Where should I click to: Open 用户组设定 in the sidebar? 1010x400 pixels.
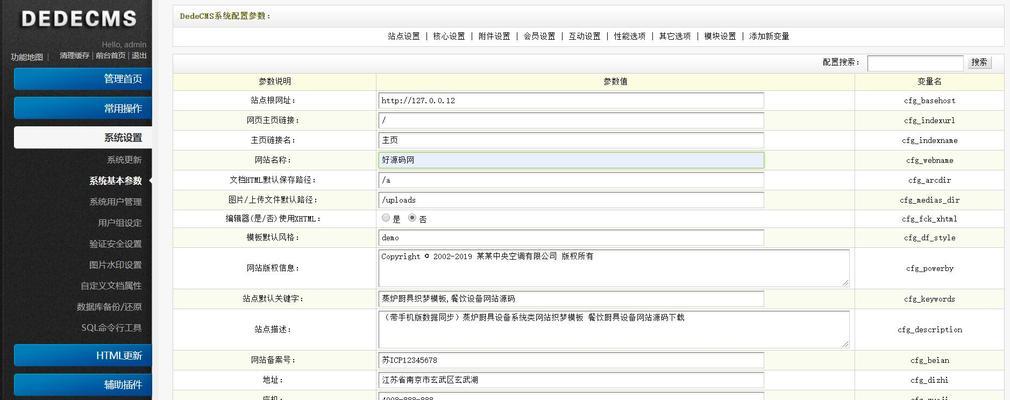[120, 223]
